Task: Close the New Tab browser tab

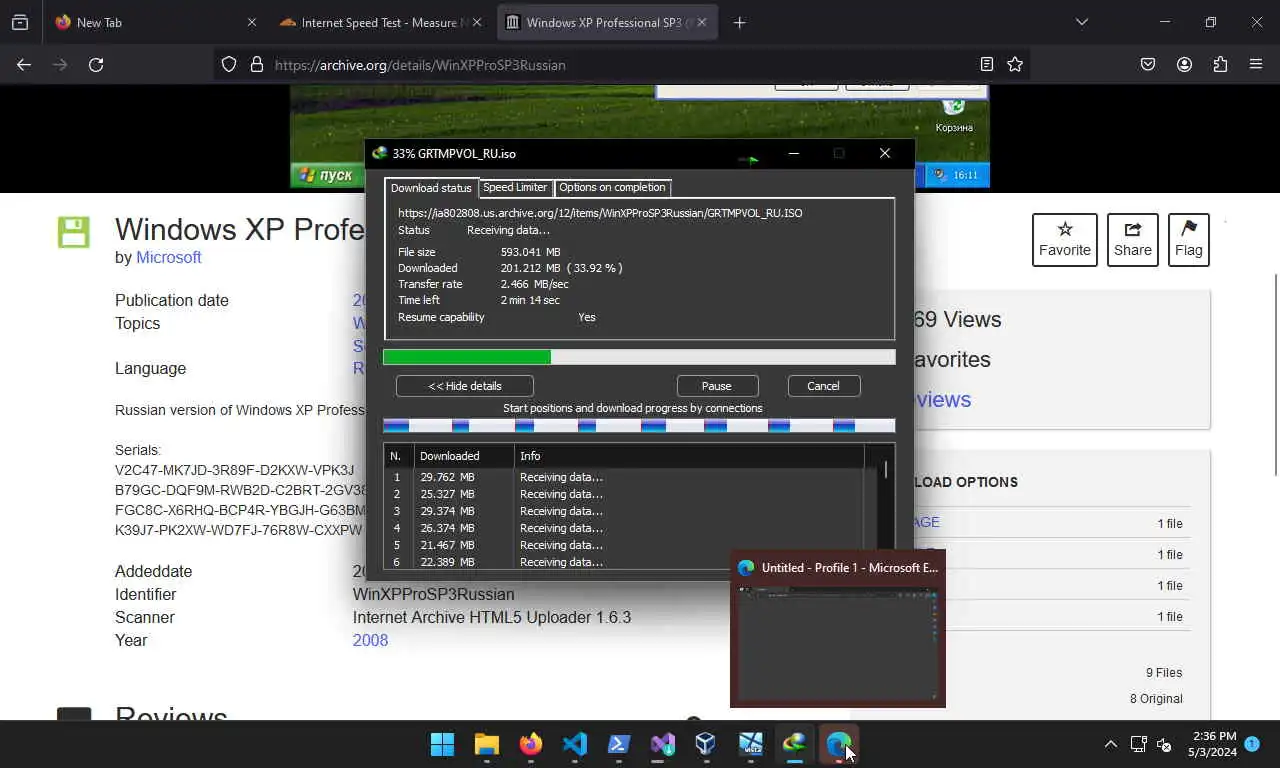Action: [251, 22]
